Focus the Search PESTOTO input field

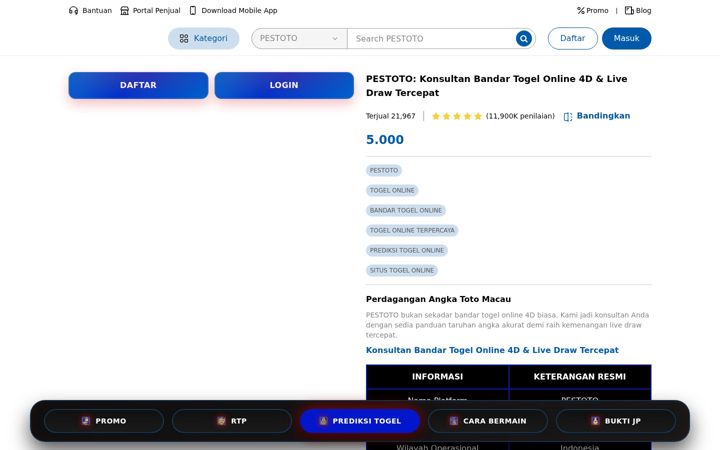tap(432, 39)
